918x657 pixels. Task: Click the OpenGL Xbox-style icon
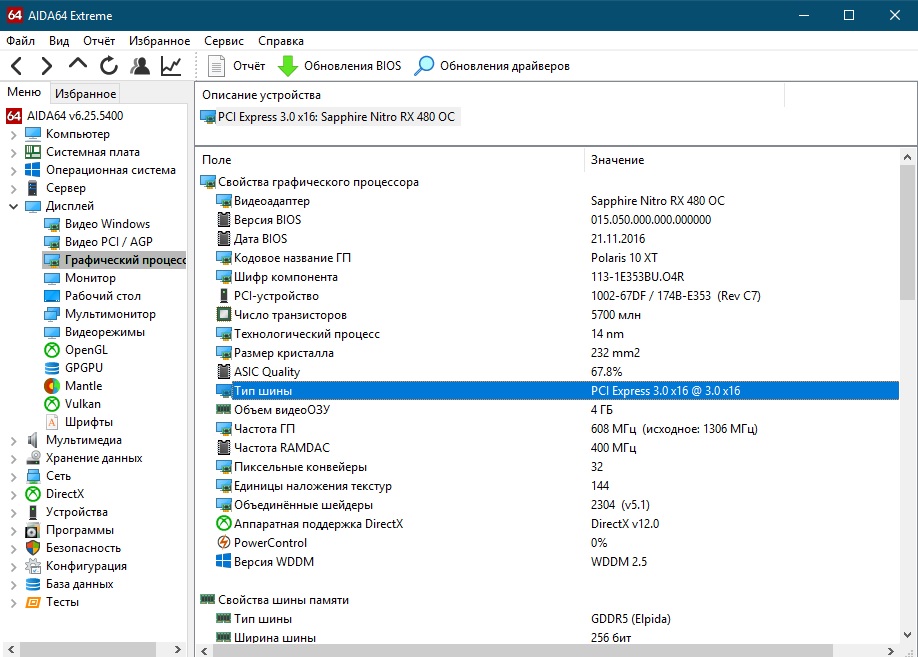click(x=52, y=350)
